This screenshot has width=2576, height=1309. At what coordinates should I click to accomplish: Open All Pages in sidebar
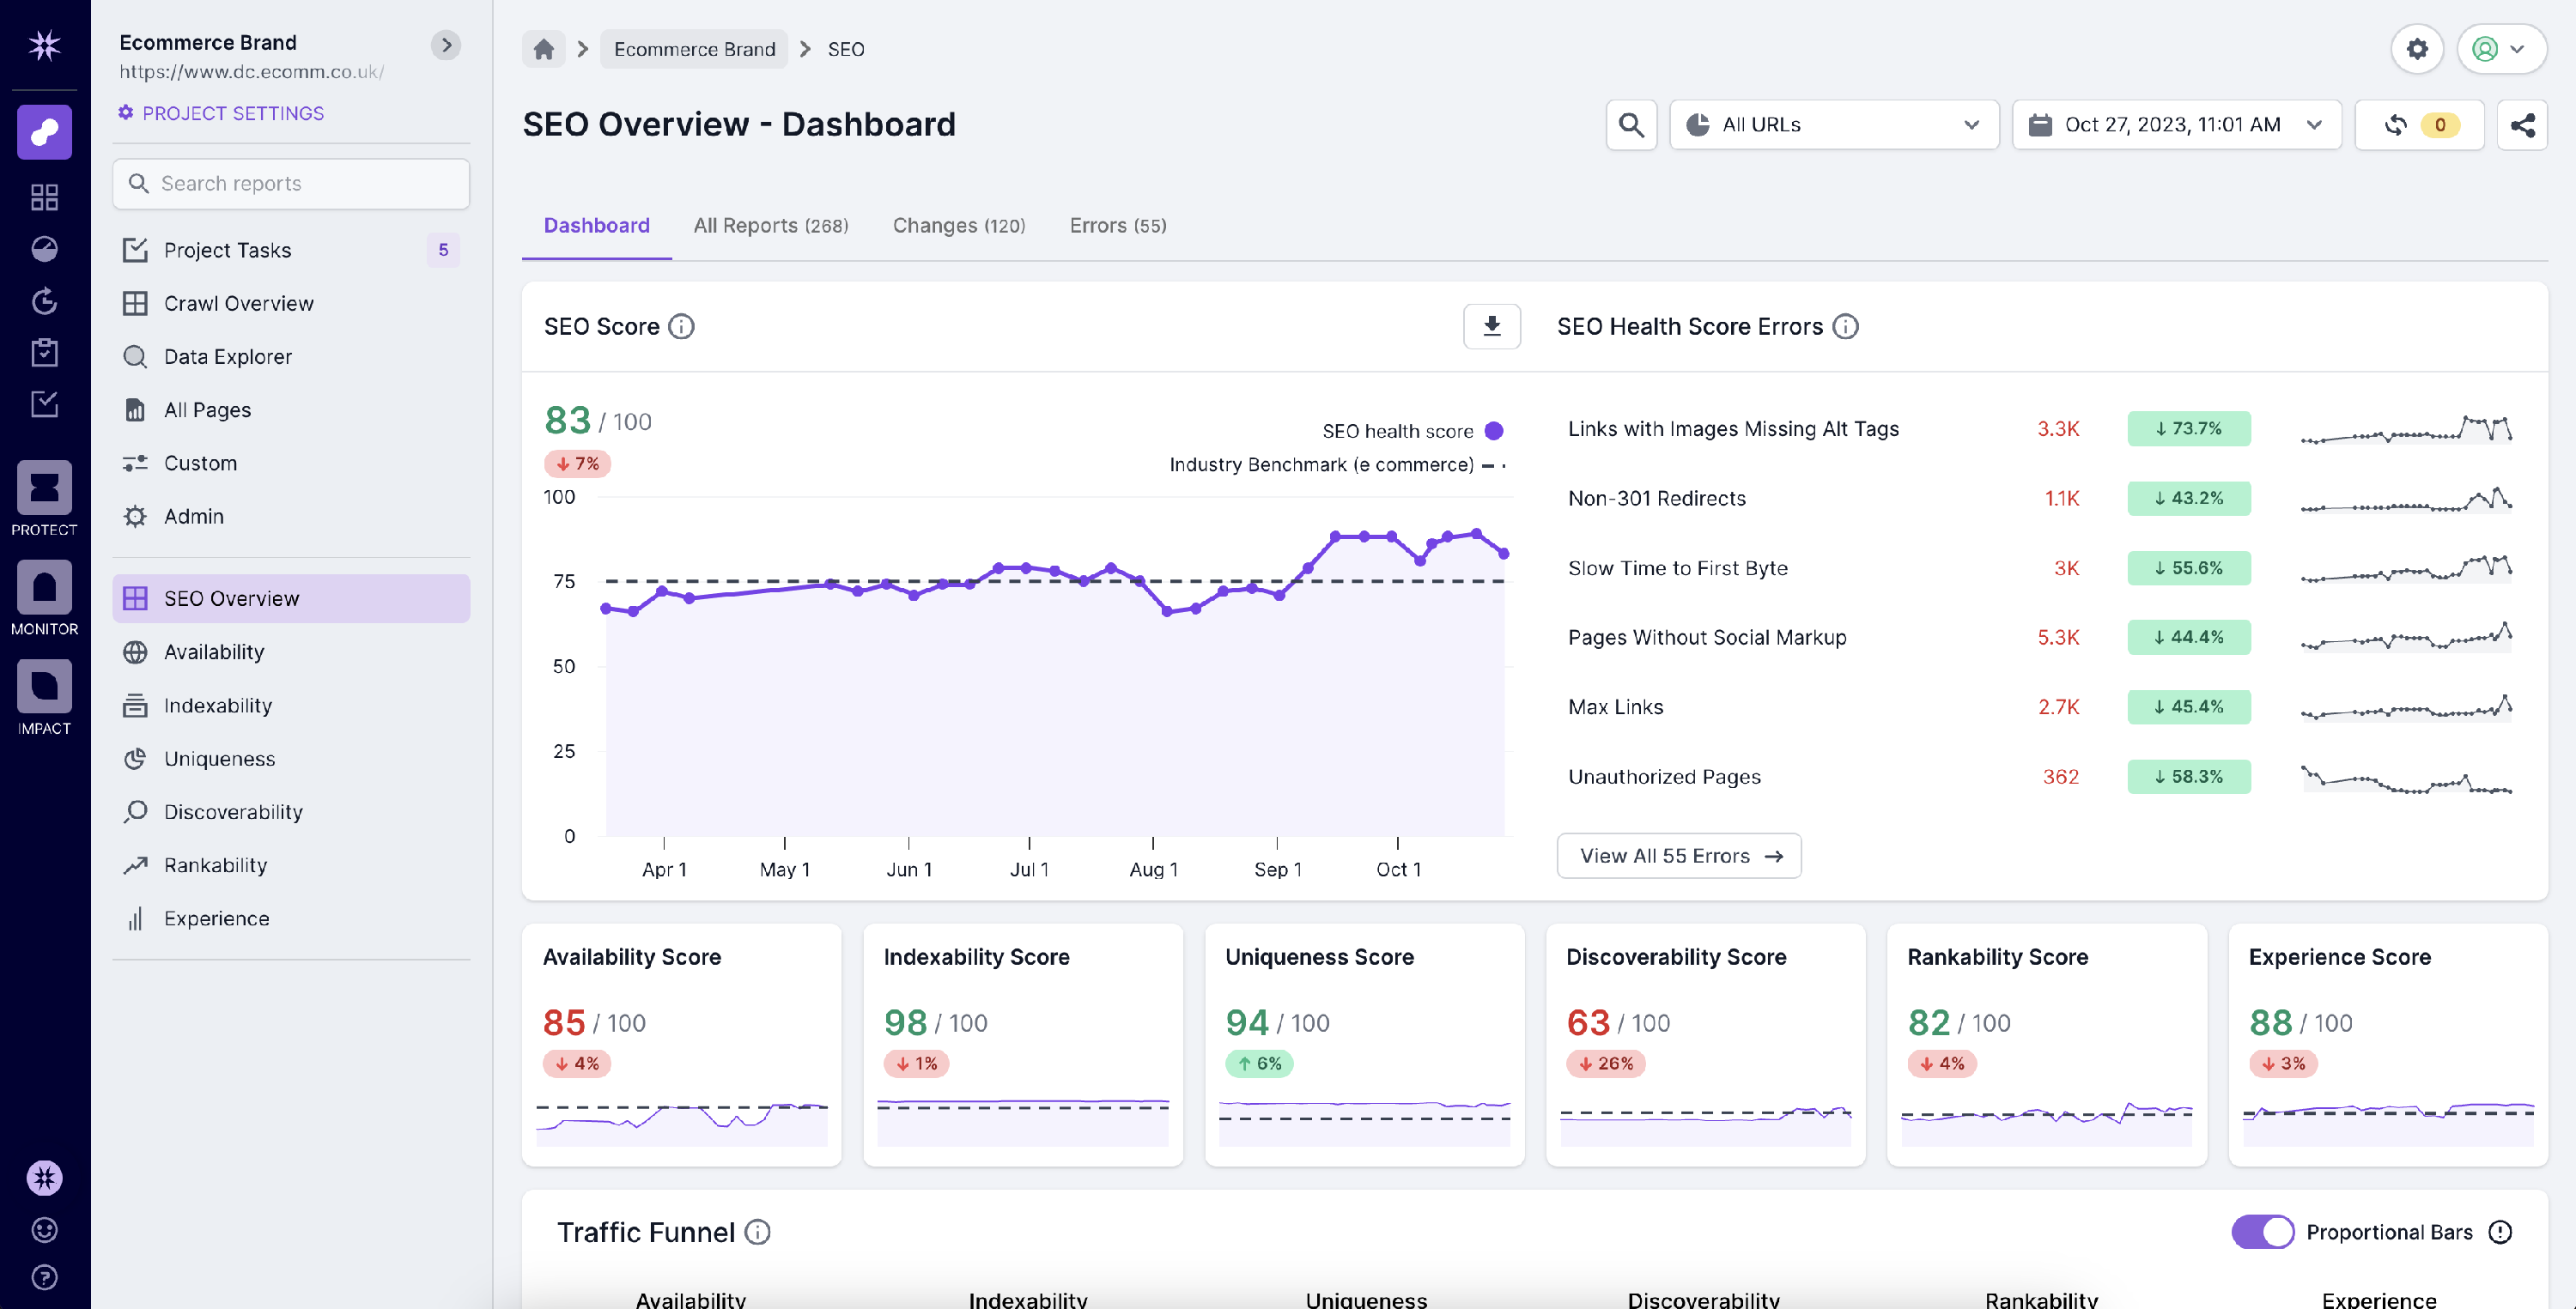point(291,410)
